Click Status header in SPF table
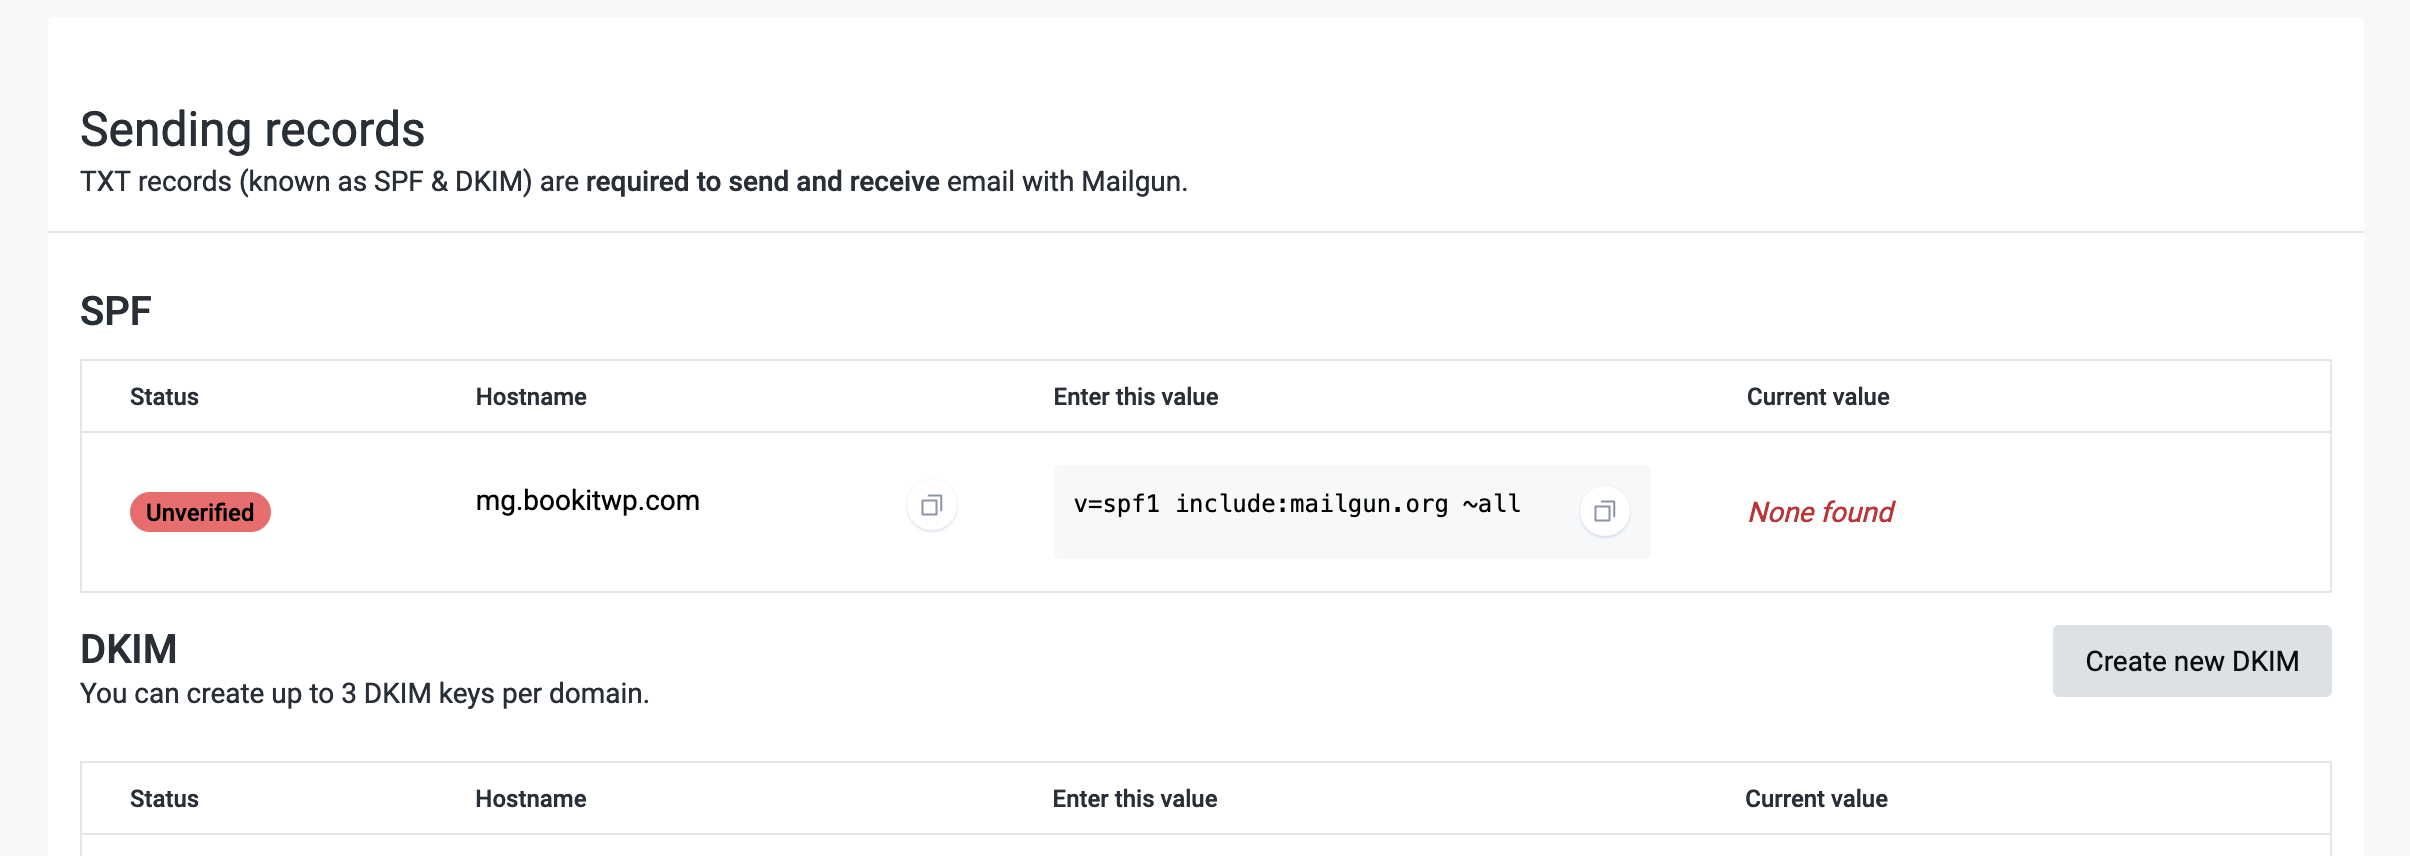 [164, 397]
